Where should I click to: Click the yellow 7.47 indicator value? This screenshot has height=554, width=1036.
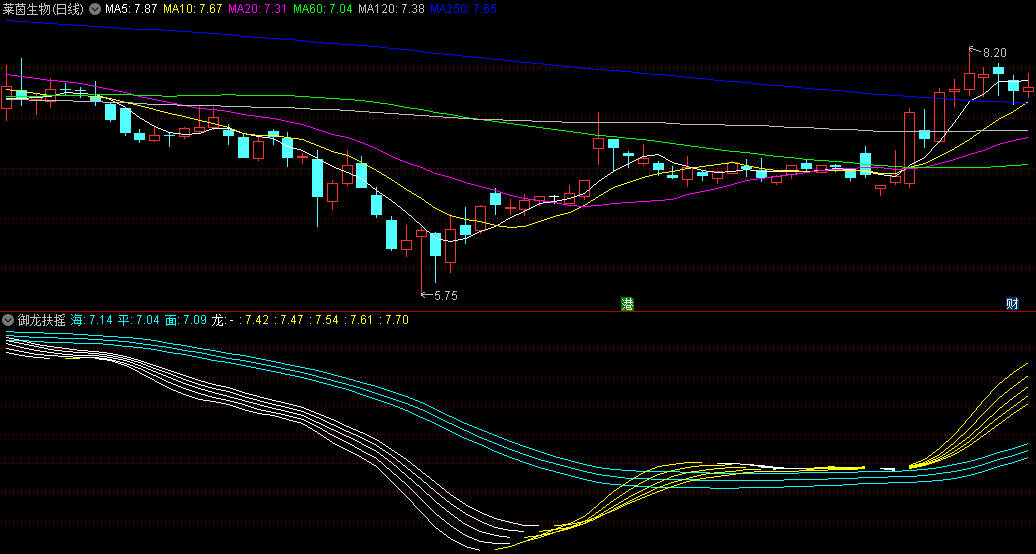[x=292, y=320]
